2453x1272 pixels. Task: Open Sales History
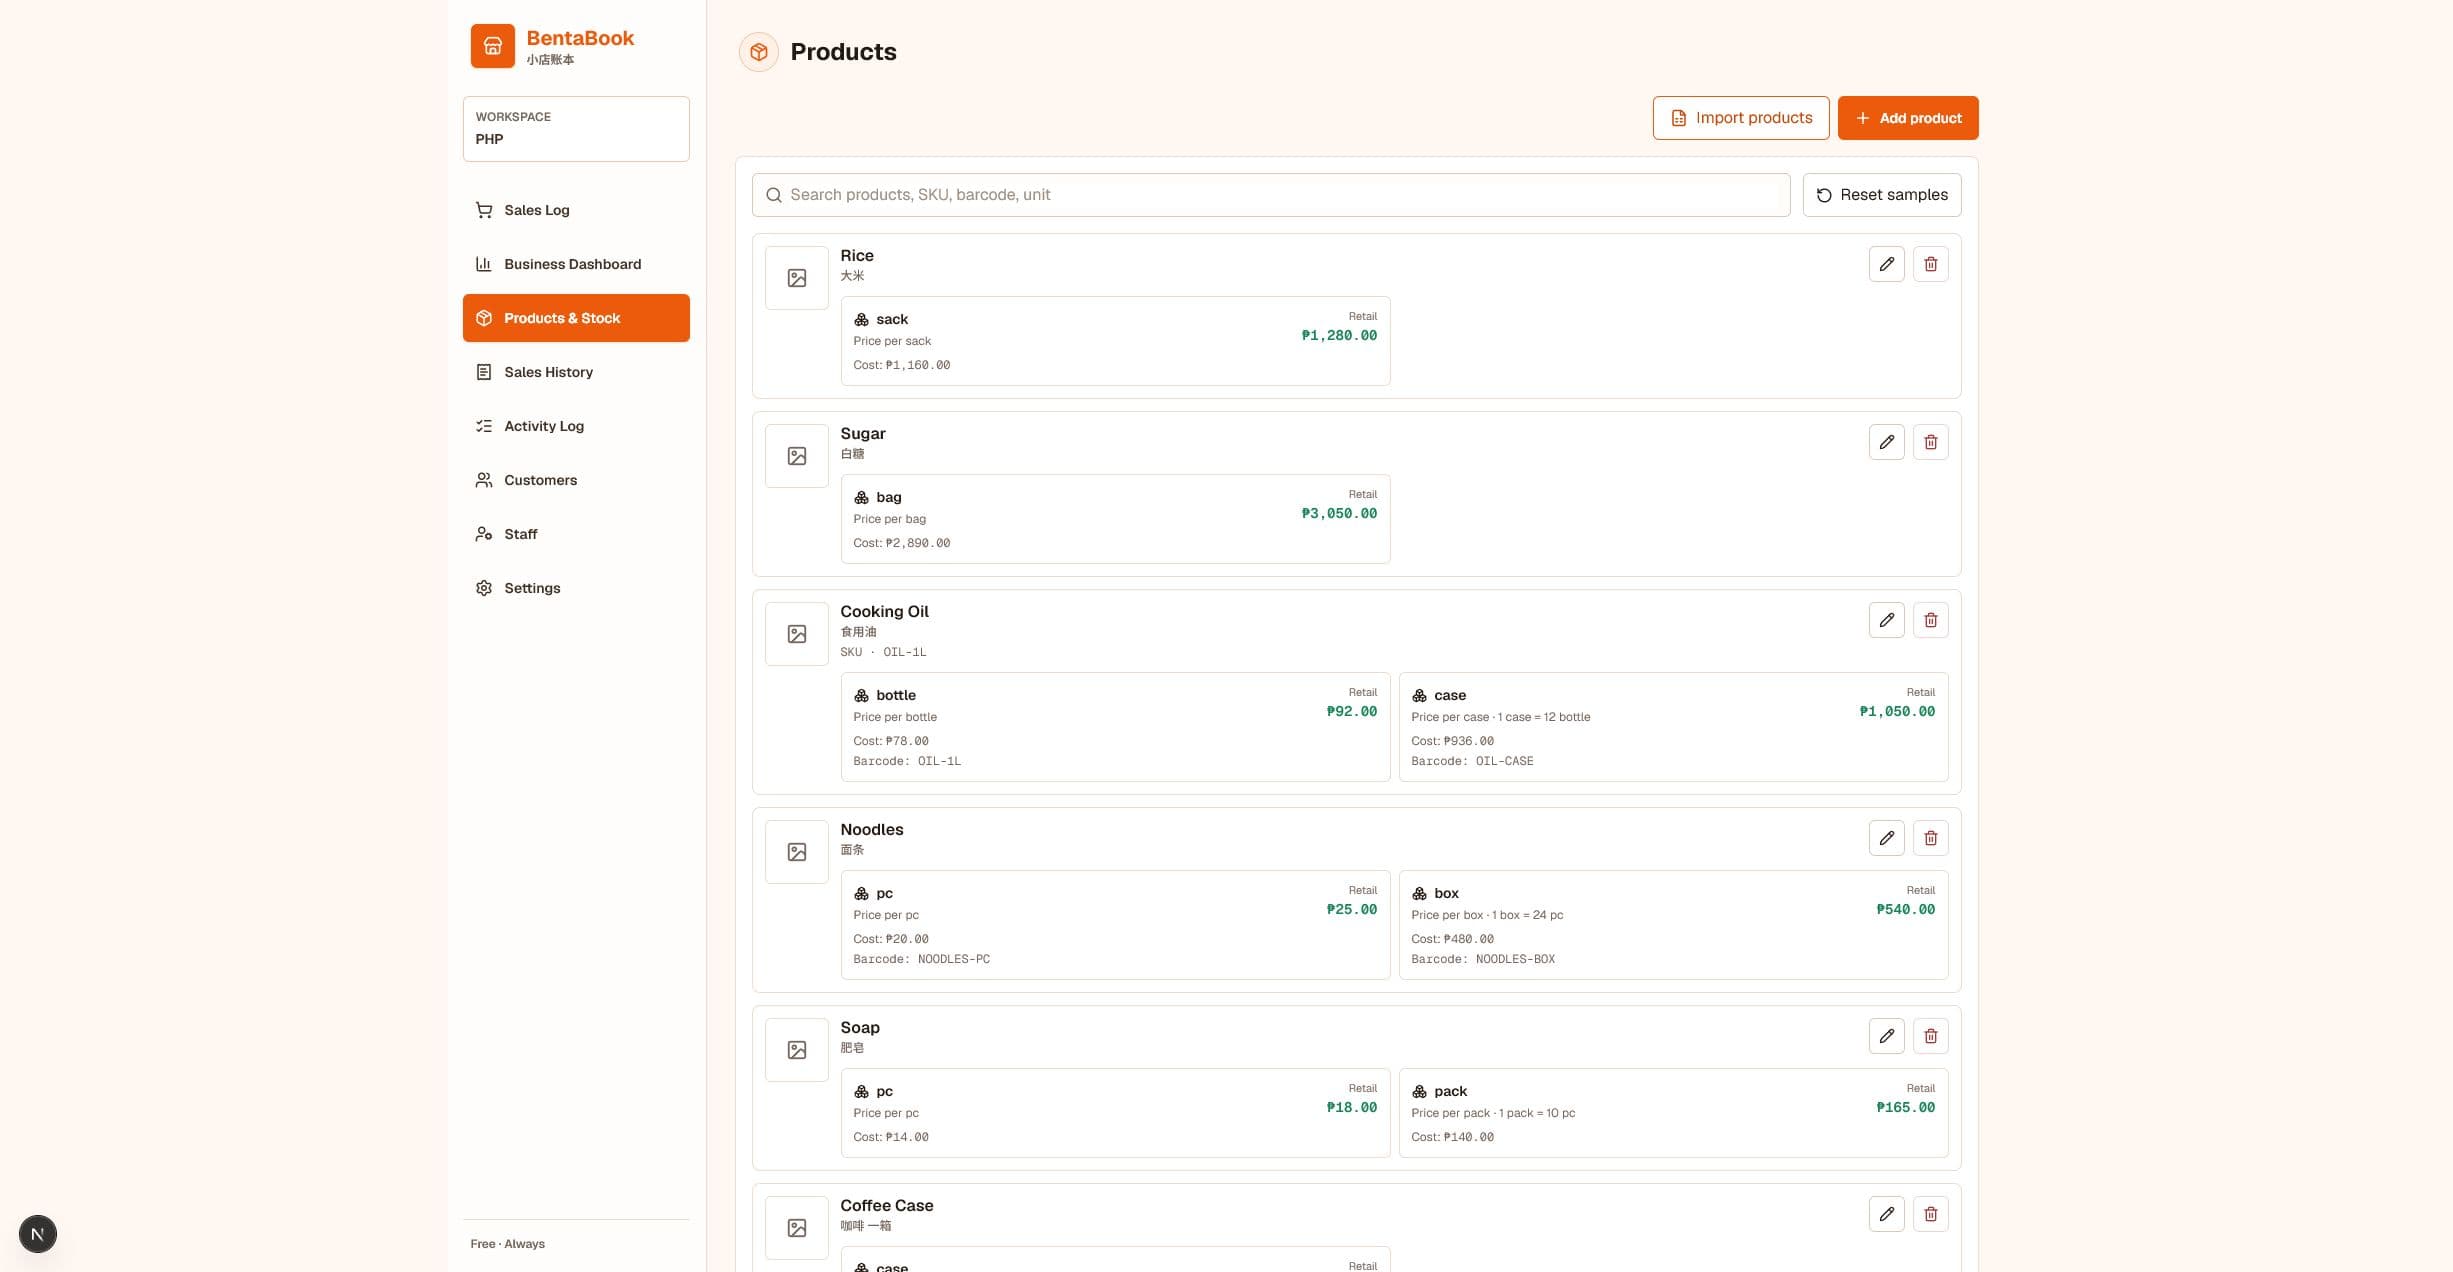(x=576, y=372)
